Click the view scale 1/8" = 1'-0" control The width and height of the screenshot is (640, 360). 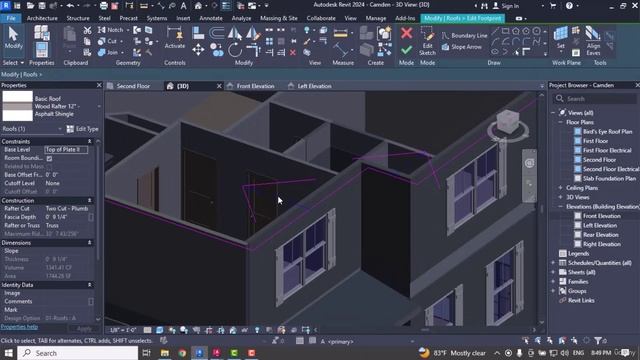pyautogui.click(x=123, y=330)
